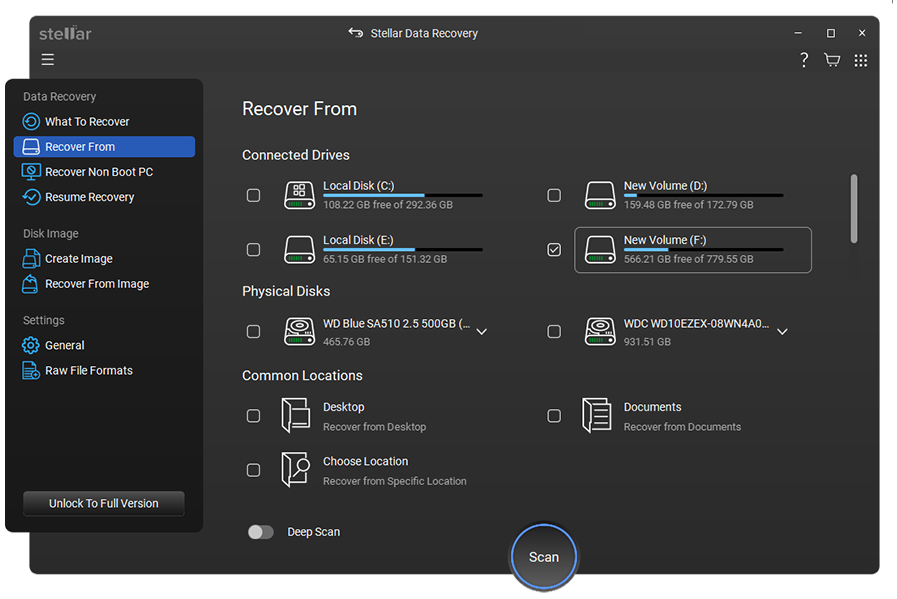Click the Recover Non Boot PC icon

31,172
